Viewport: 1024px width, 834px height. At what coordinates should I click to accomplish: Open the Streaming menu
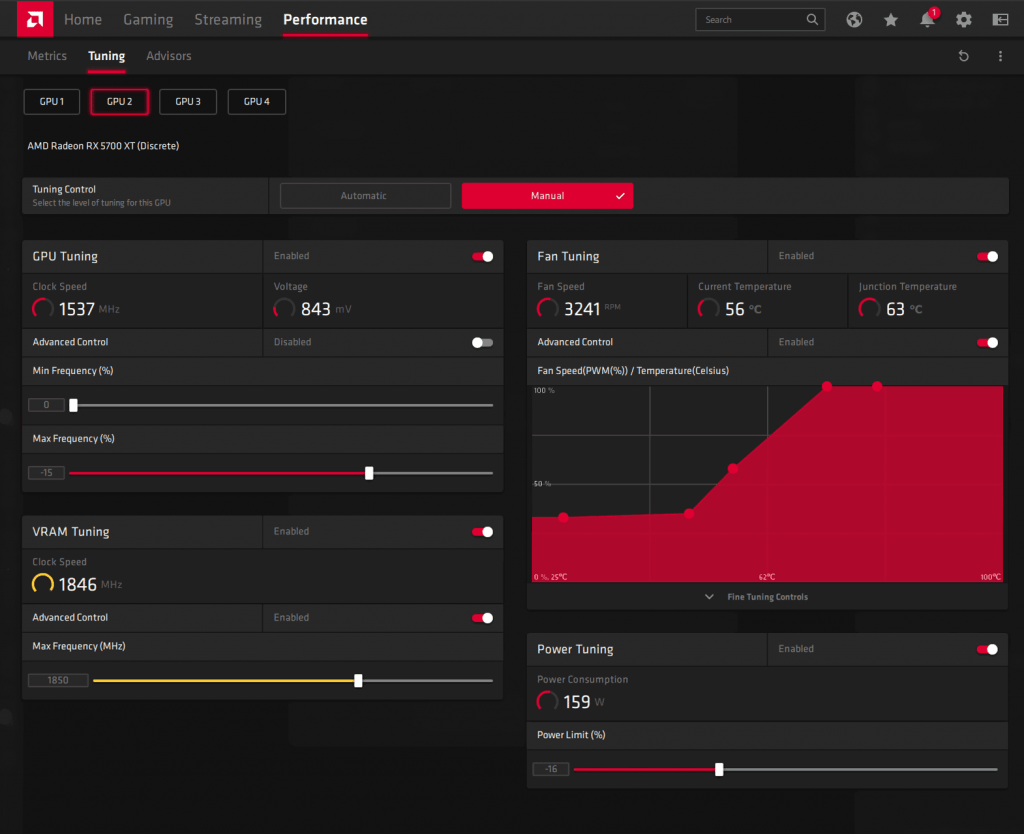coord(228,20)
